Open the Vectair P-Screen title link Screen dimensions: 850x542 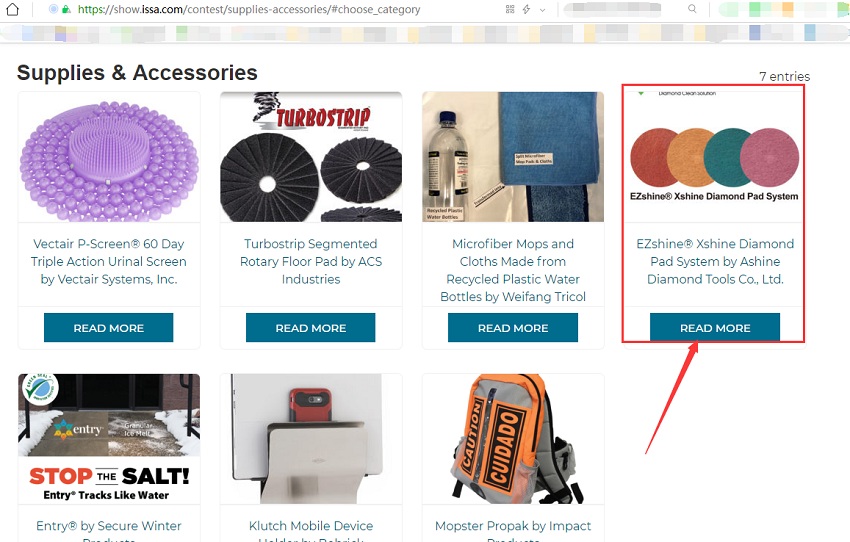[x=108, y=261]
